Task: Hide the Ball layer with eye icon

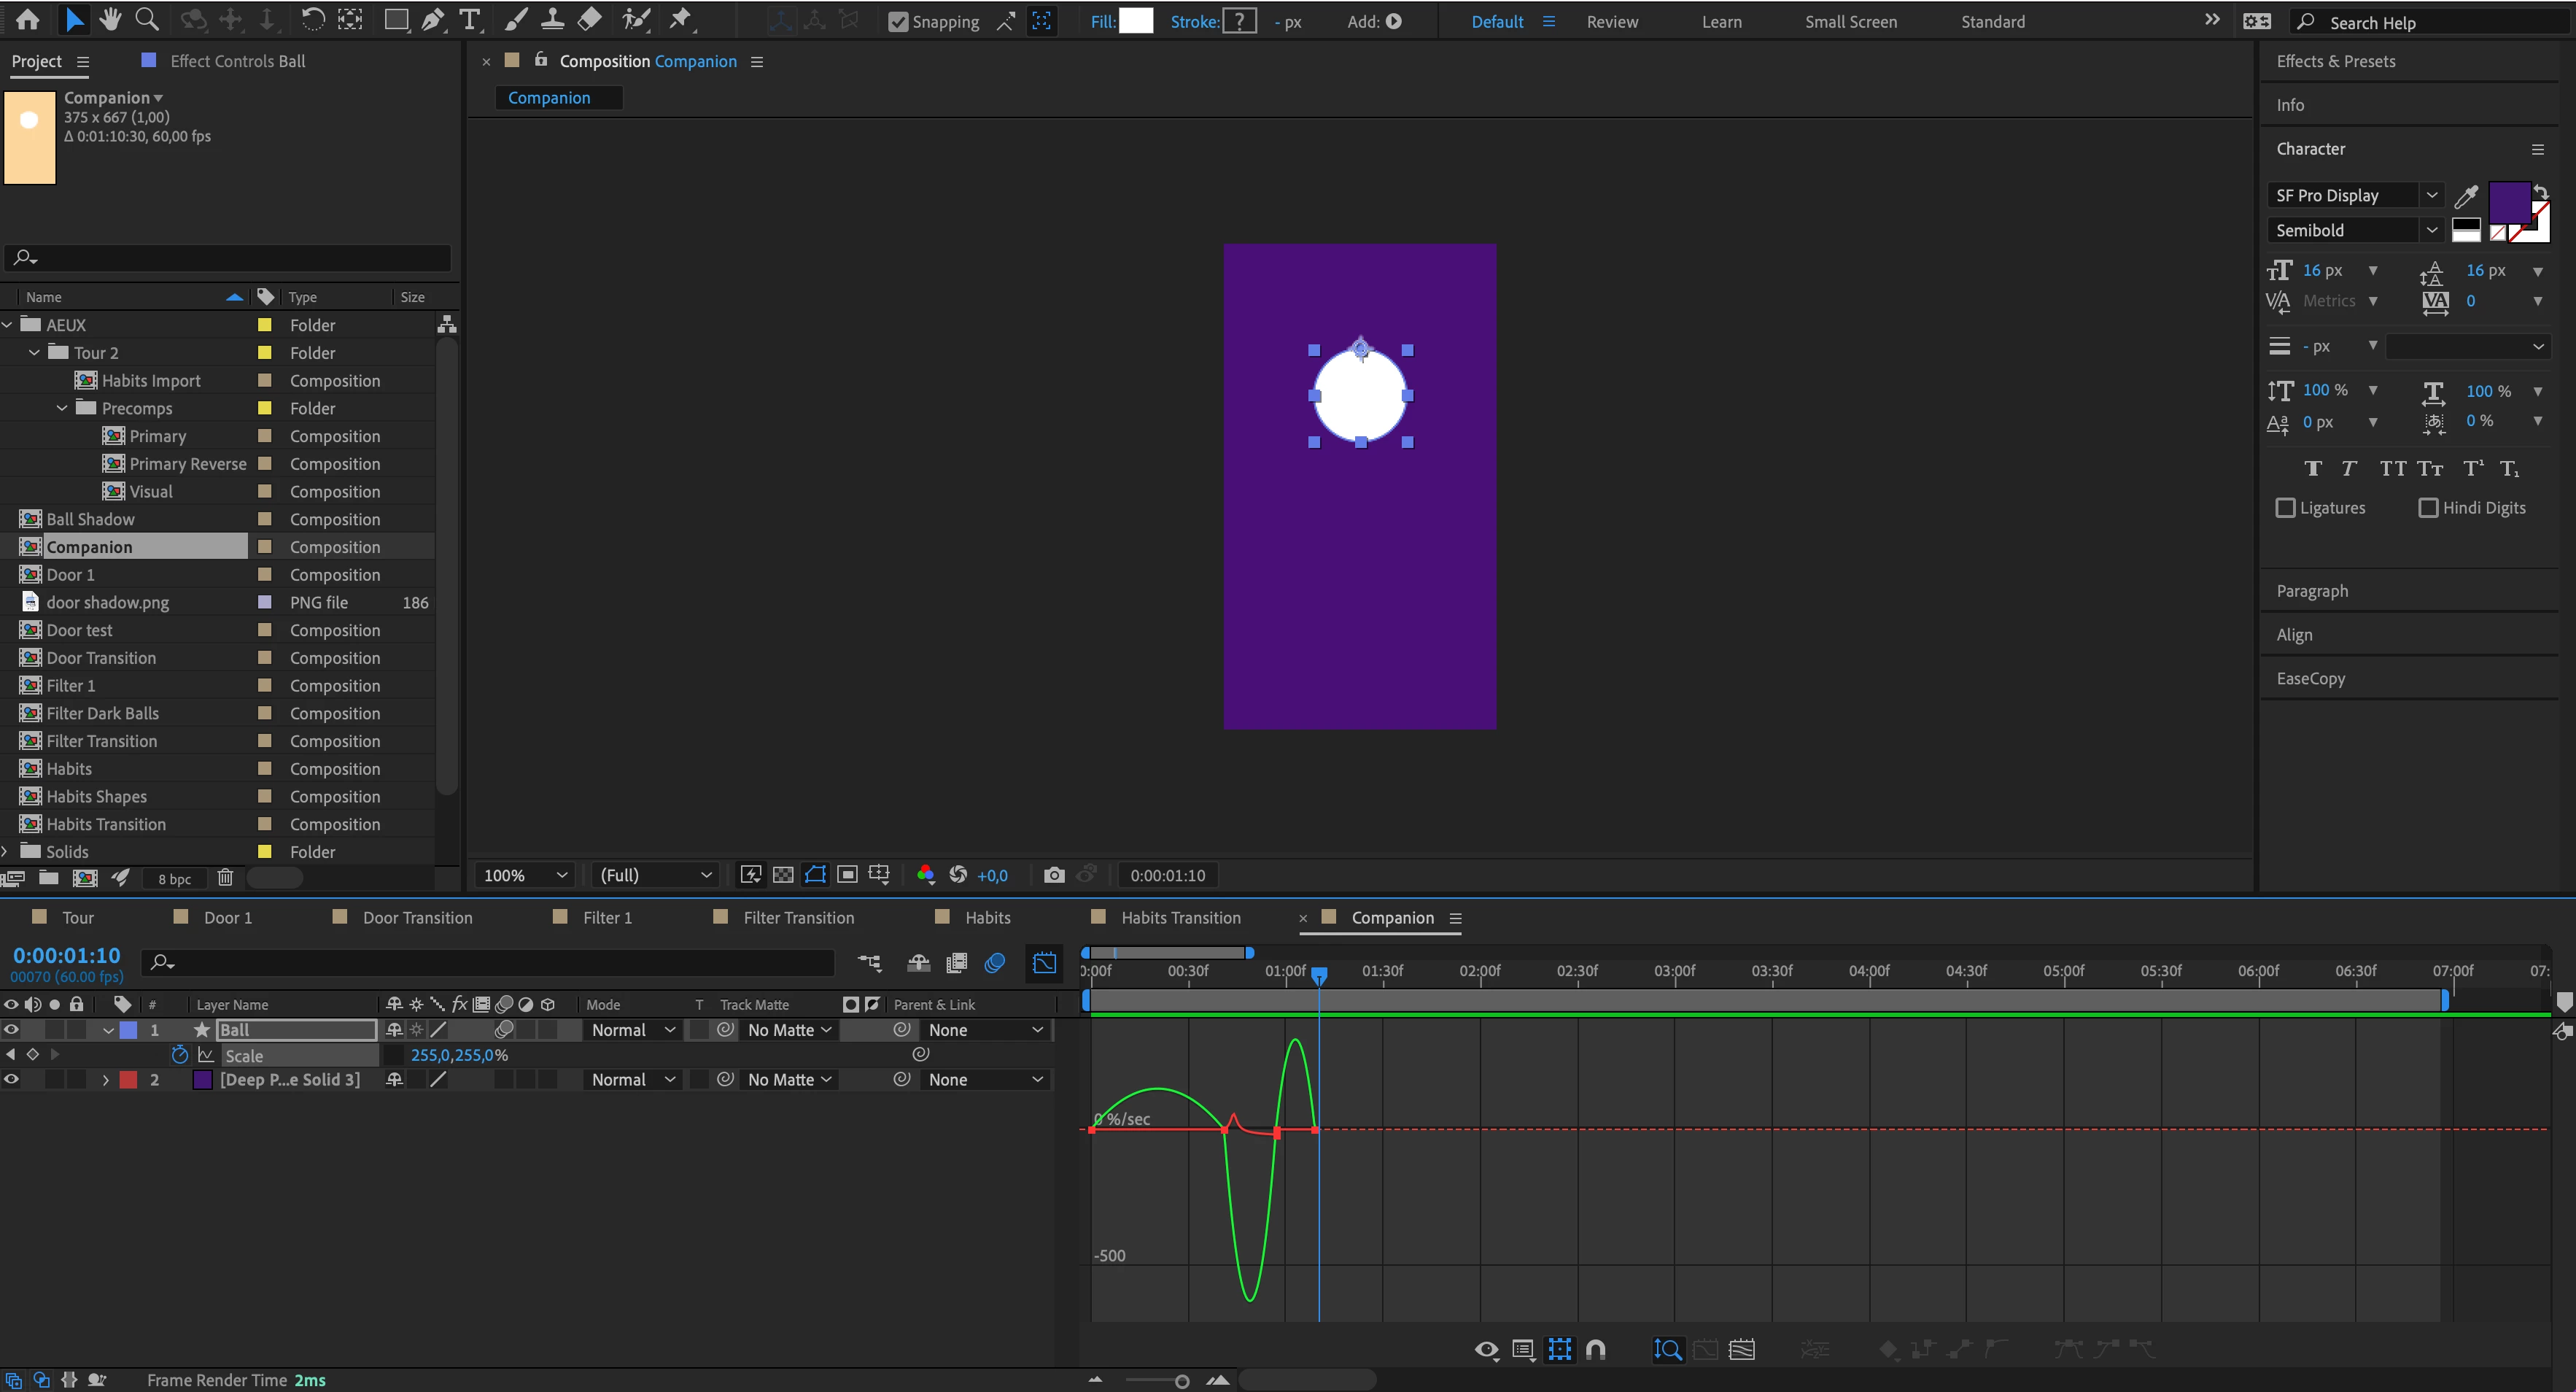Action: click(x=11, y=1030)
